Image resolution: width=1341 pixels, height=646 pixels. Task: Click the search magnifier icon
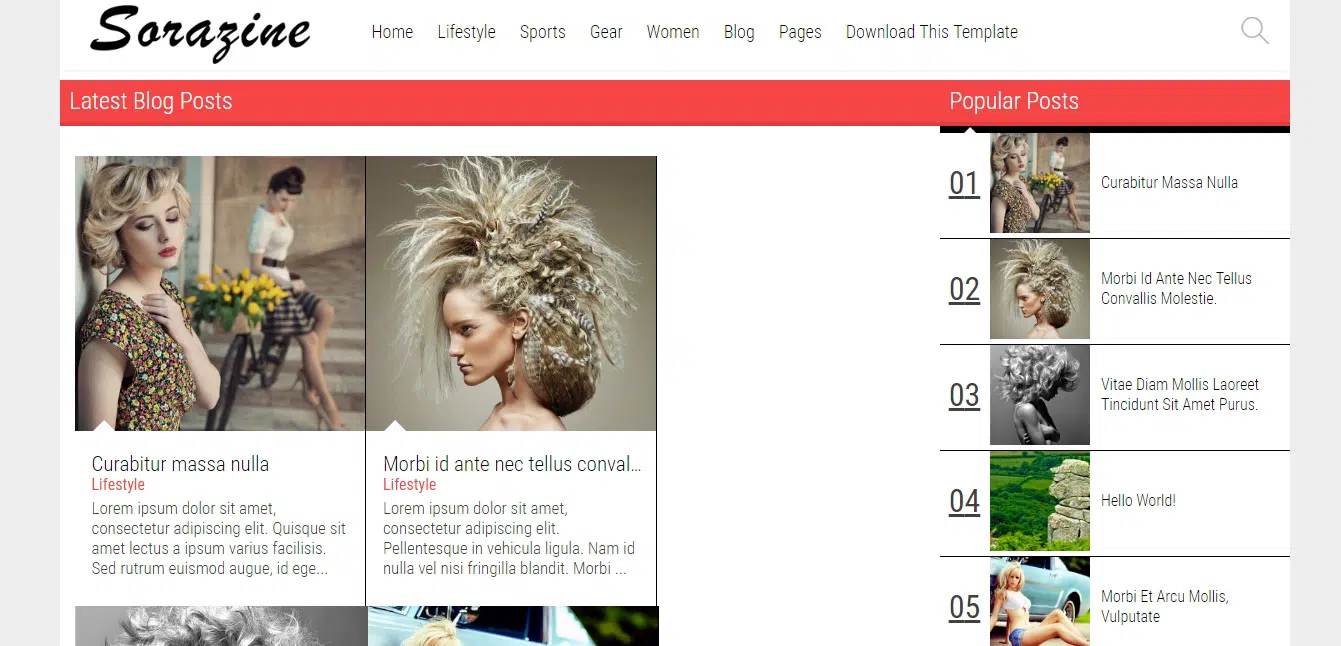1254,31
